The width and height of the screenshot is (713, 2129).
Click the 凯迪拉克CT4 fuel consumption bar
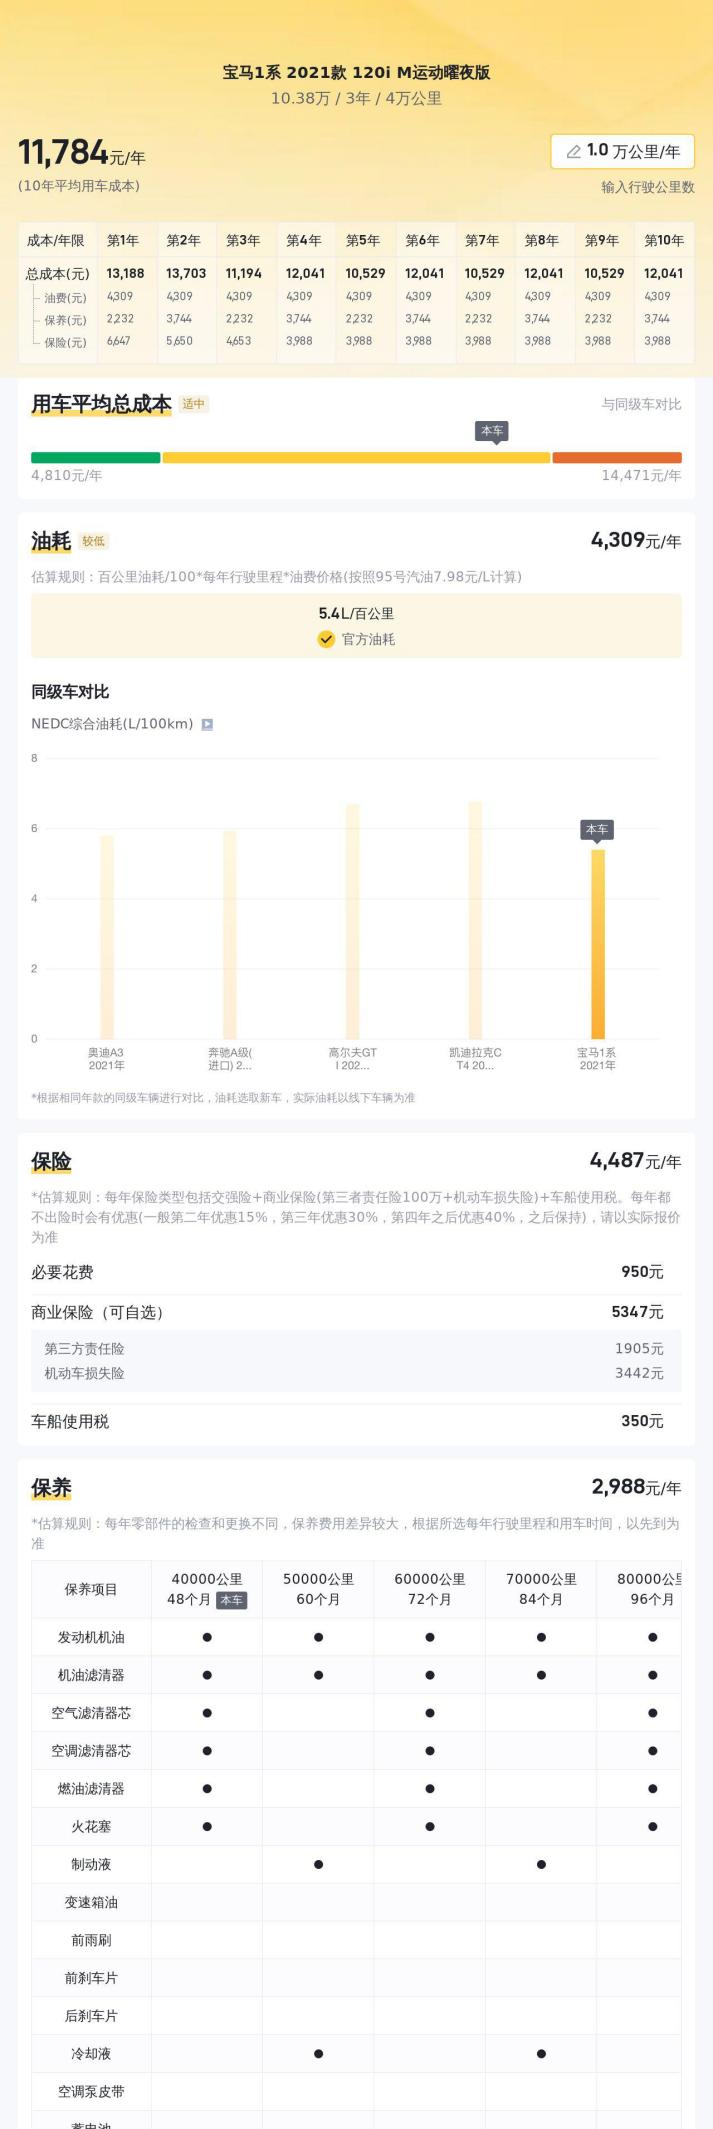475,920
